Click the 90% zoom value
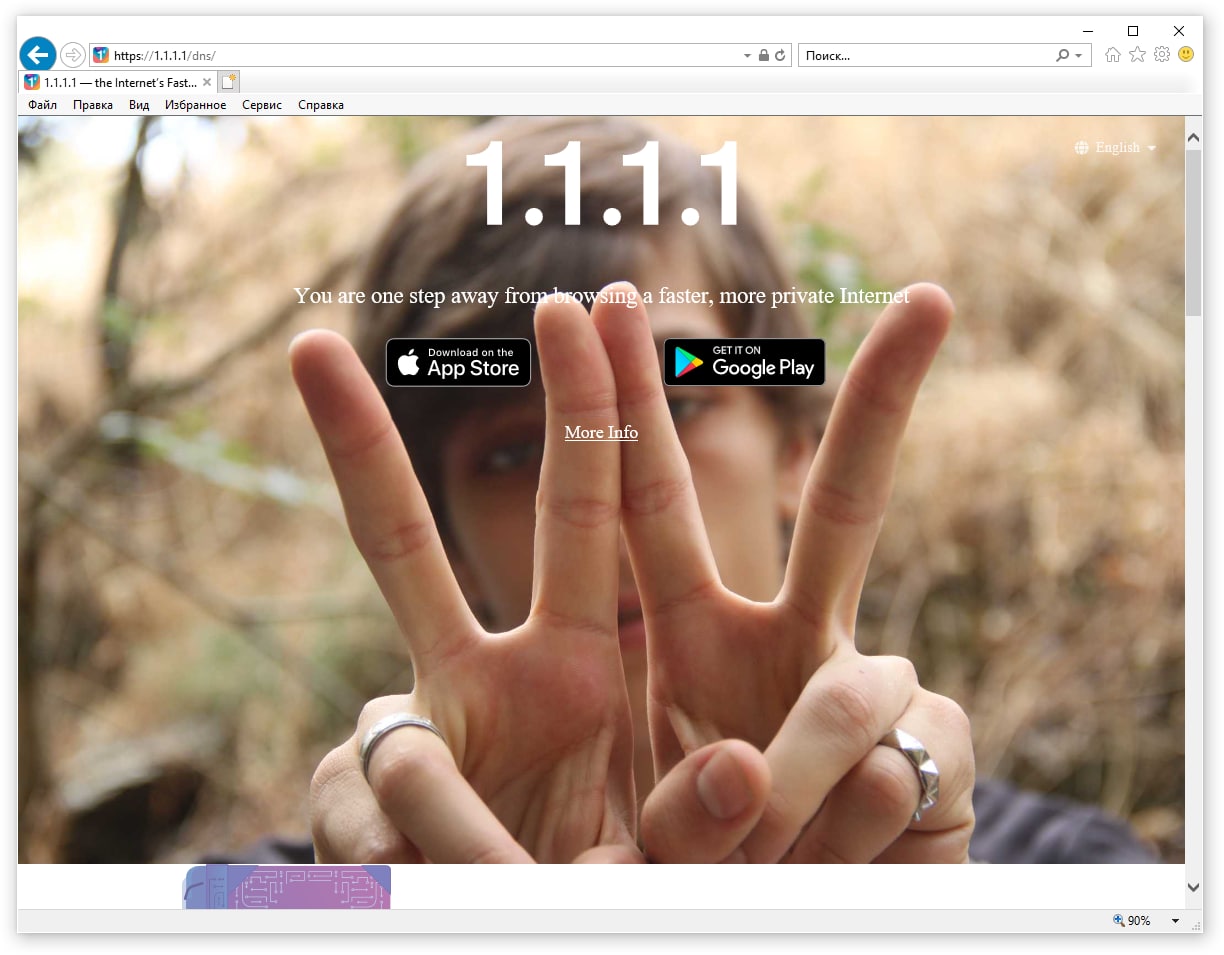Image resolution: width=1224 pixels, height=955 pixels. (x=1139, y=921)
